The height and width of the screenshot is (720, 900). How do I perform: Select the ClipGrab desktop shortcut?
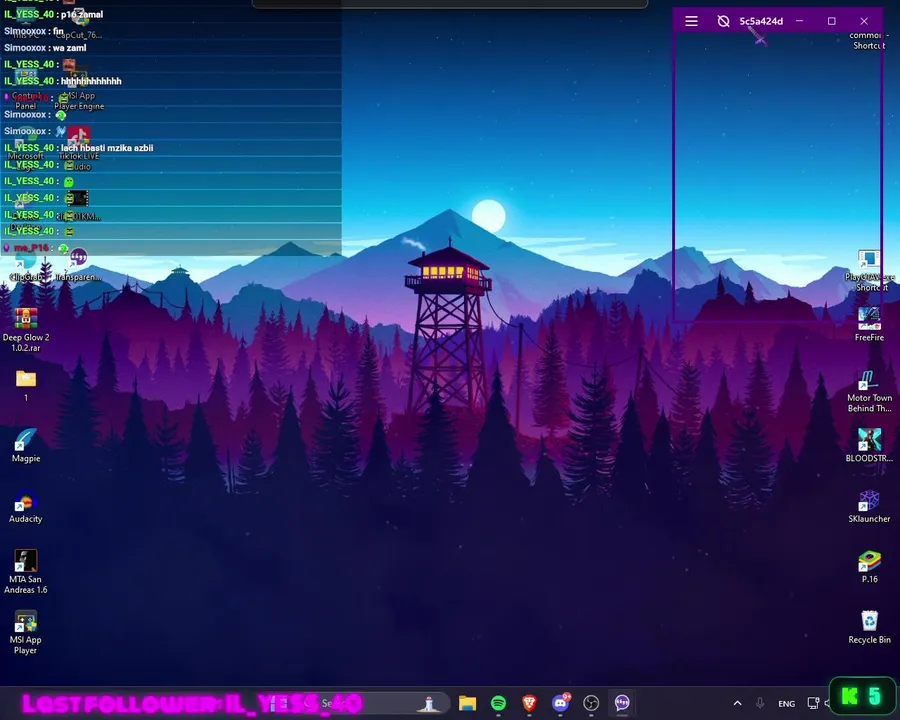(26, 268)
